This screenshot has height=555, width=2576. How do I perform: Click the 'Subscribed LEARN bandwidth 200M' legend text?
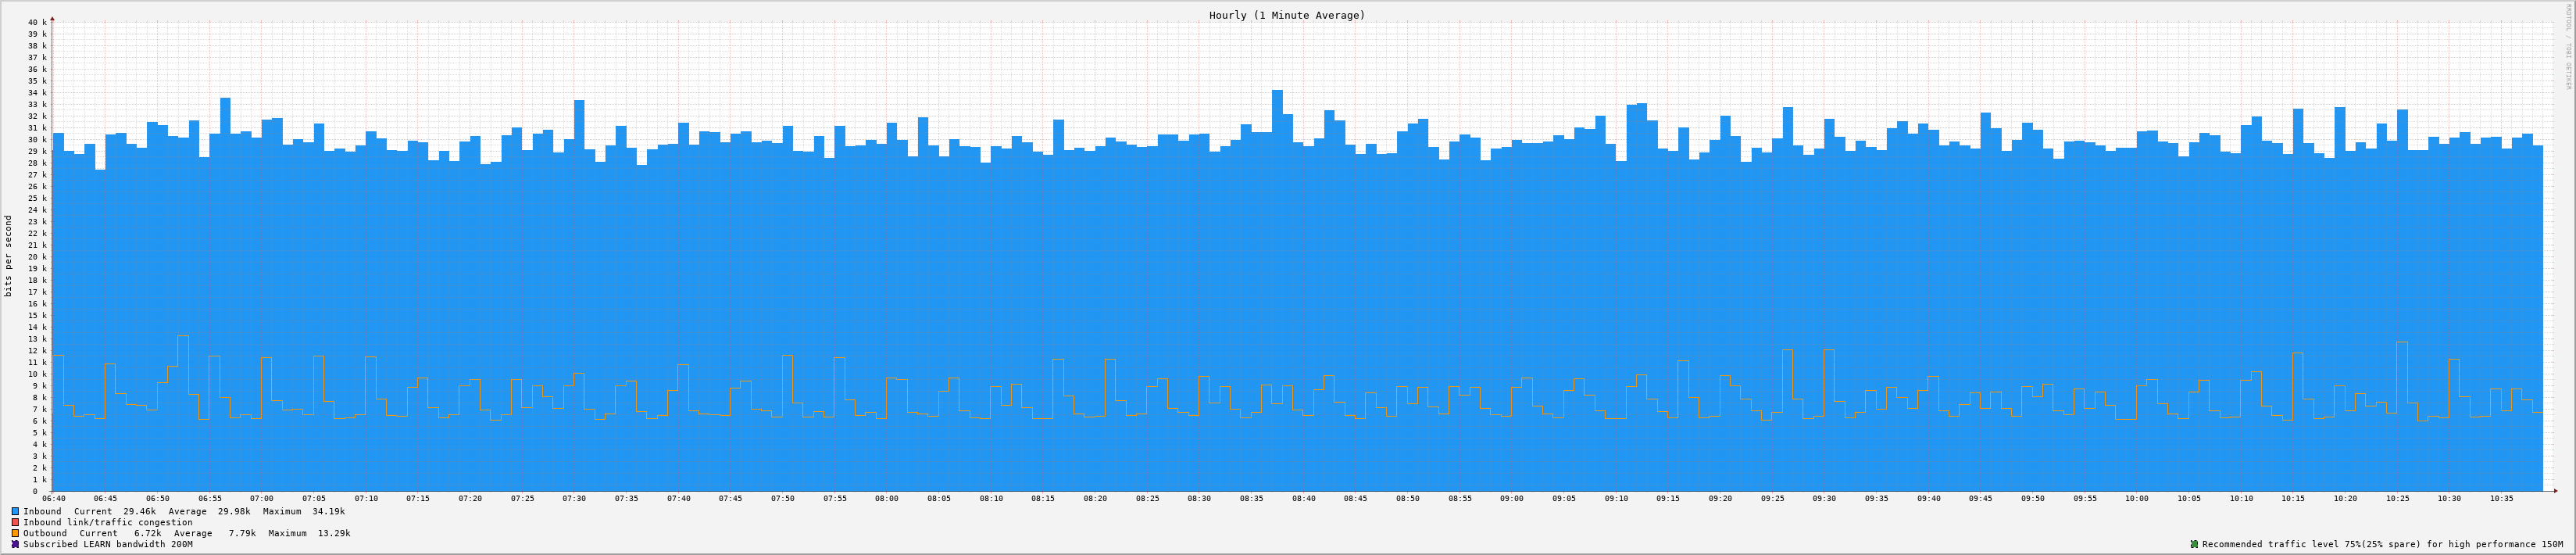click(x=108, y=544)
